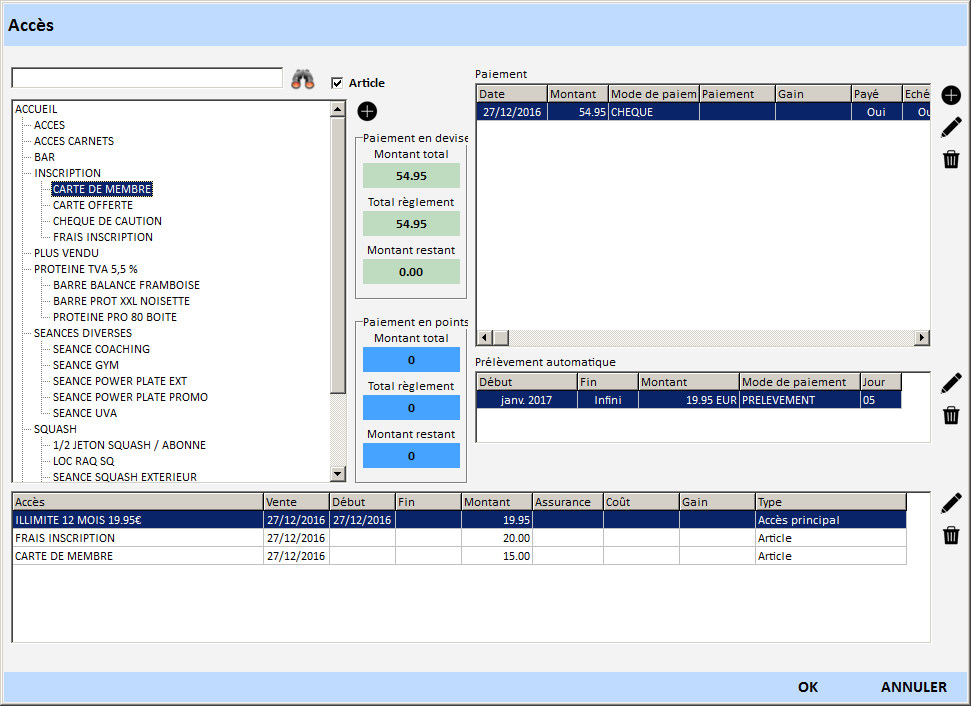Delete the selected Accès row with the trash icon
Image resolution: width=971 pixels, height=706 pixels.
tap(951, 535)
